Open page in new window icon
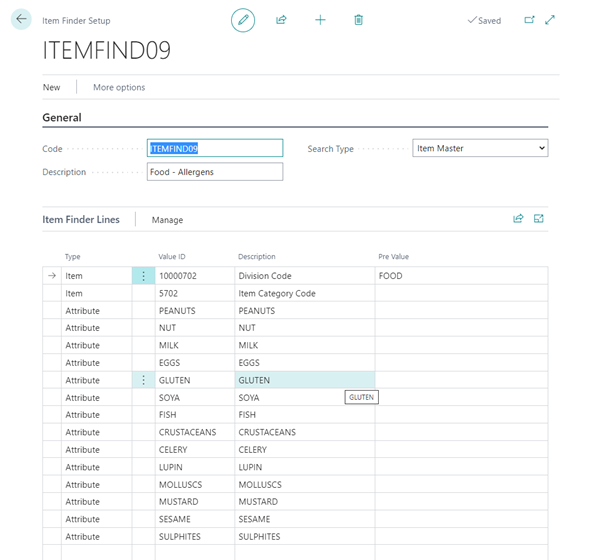602x560 pixels. coord(529,20)
